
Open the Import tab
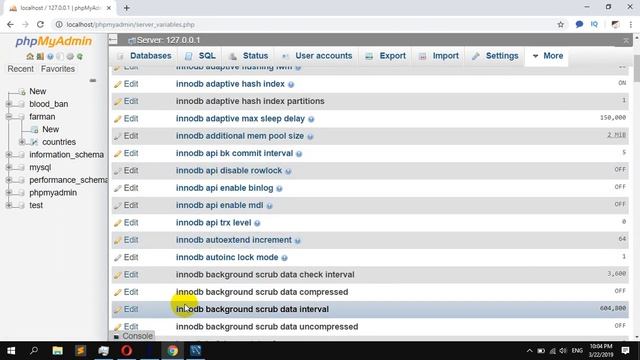click(439, 56)
